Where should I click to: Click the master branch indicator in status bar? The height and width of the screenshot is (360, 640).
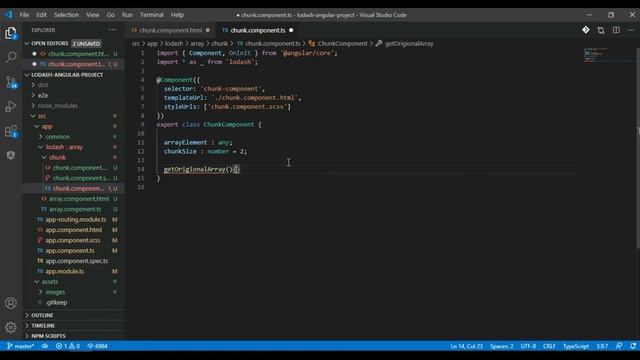[21, 346]
